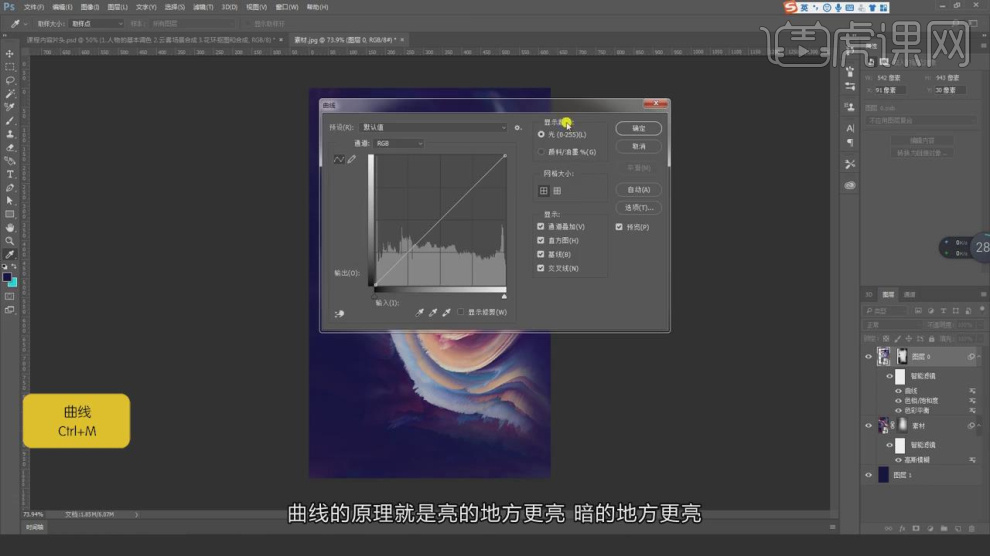Viewport: 990px width, 556px height.
Task: Open the 窗口(W) menu
Action: tap(287, 7)
